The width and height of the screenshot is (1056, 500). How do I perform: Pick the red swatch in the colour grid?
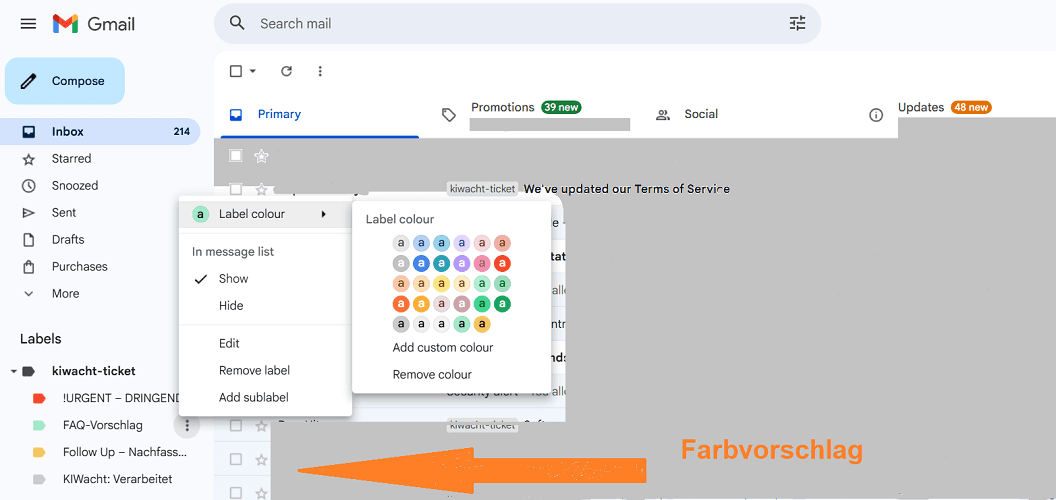(x=502, y=264)
